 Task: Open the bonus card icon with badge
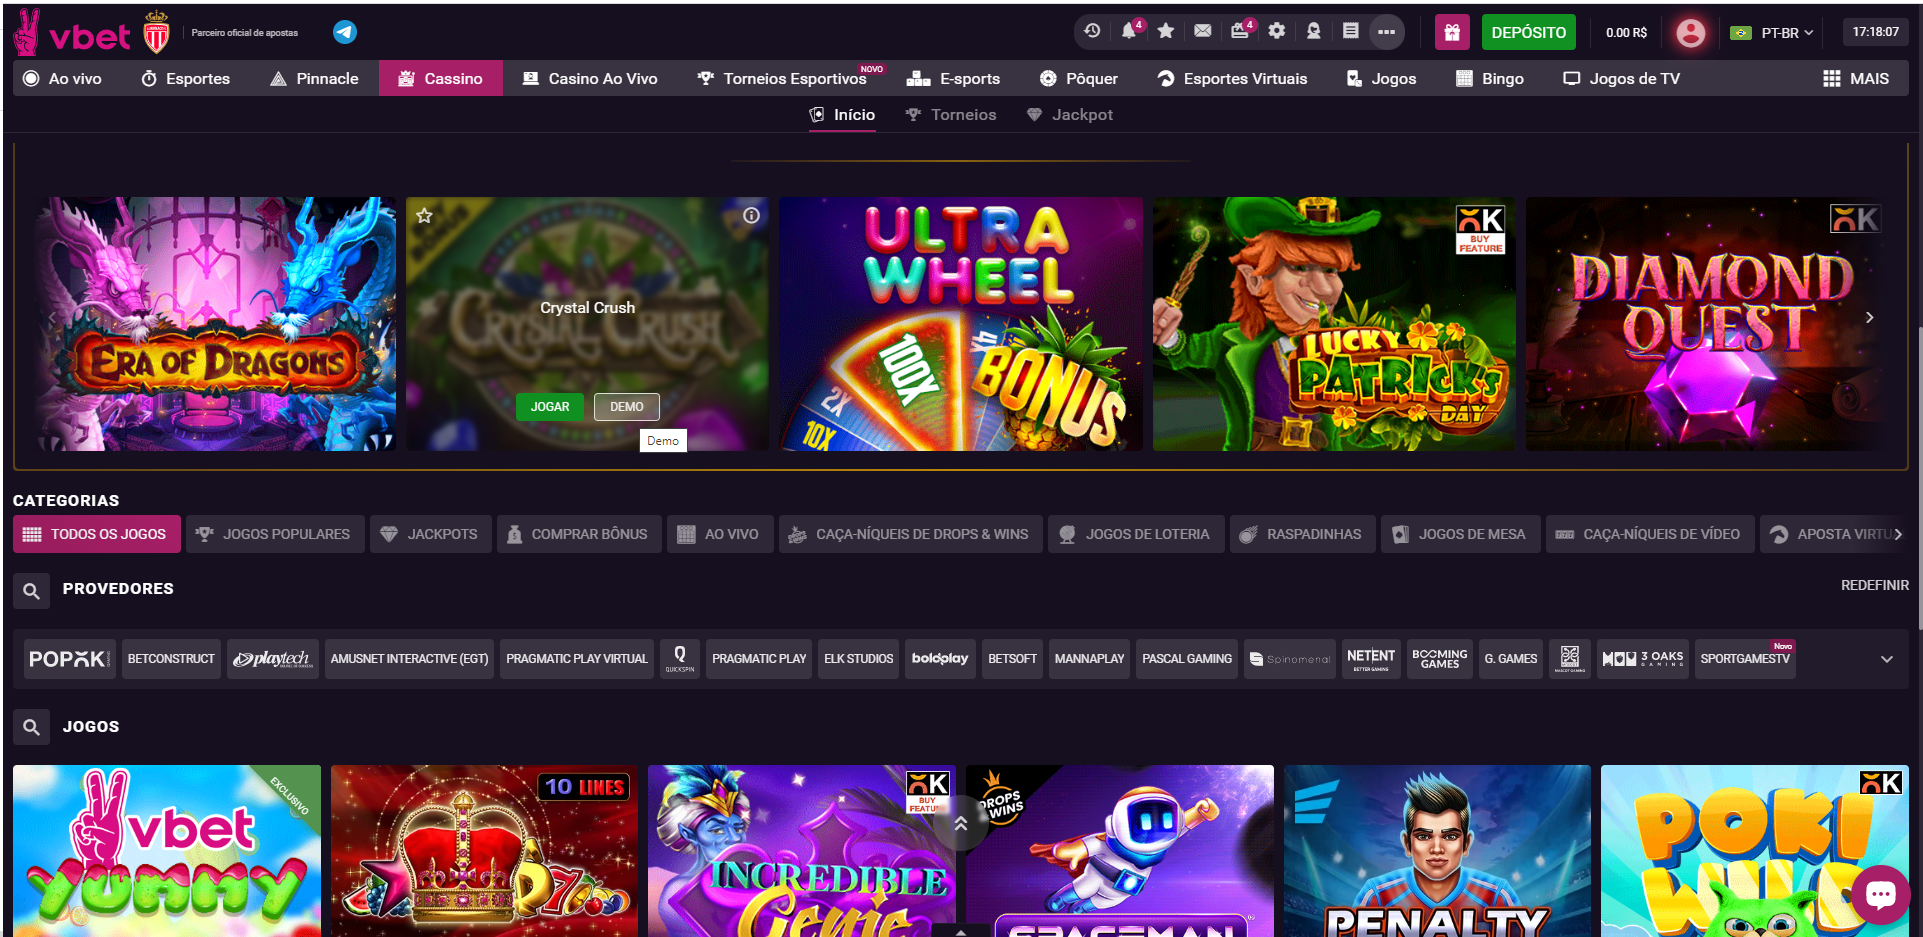[x=1240, y=31]
